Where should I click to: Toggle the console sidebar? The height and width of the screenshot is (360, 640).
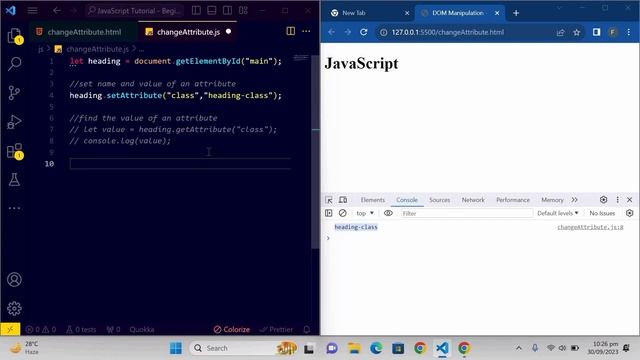pyautogui.click(x=329, y=213)
